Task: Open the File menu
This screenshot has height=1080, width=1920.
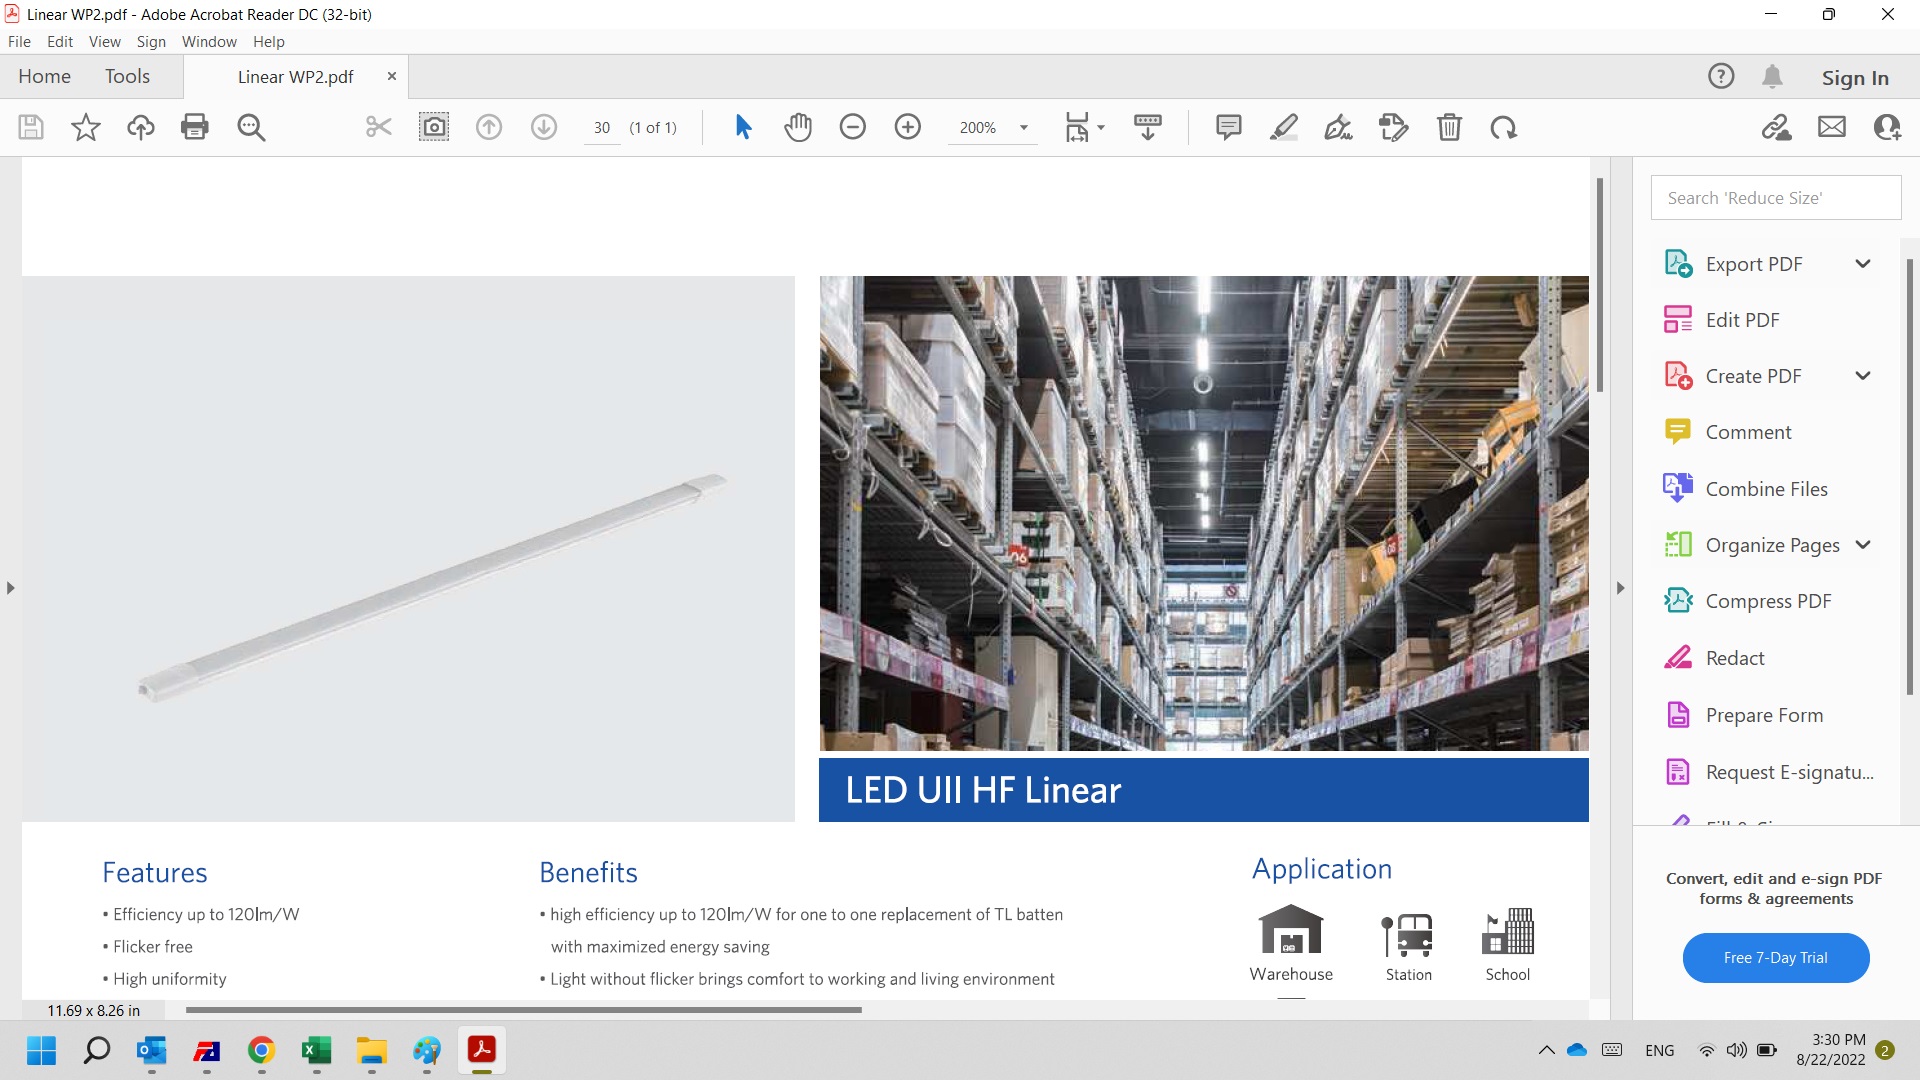Action: 19,41
